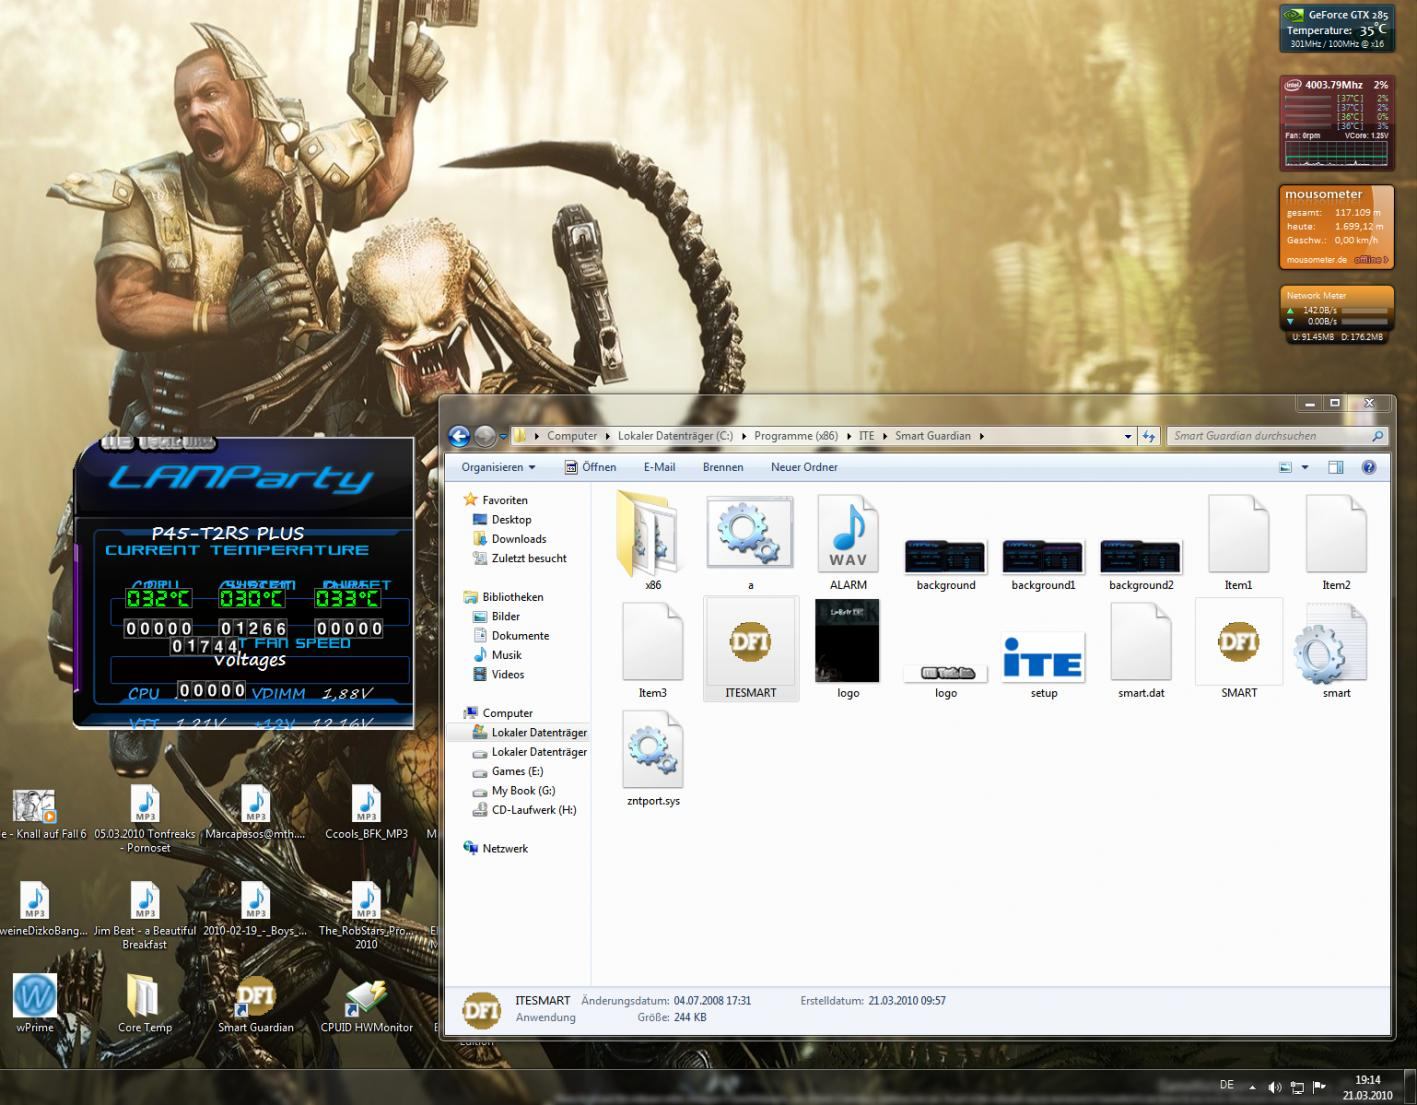This screenshot has height=1105, width=1417.
Task: Select the background1 image thumbnail
Action: click(1043, 557)
